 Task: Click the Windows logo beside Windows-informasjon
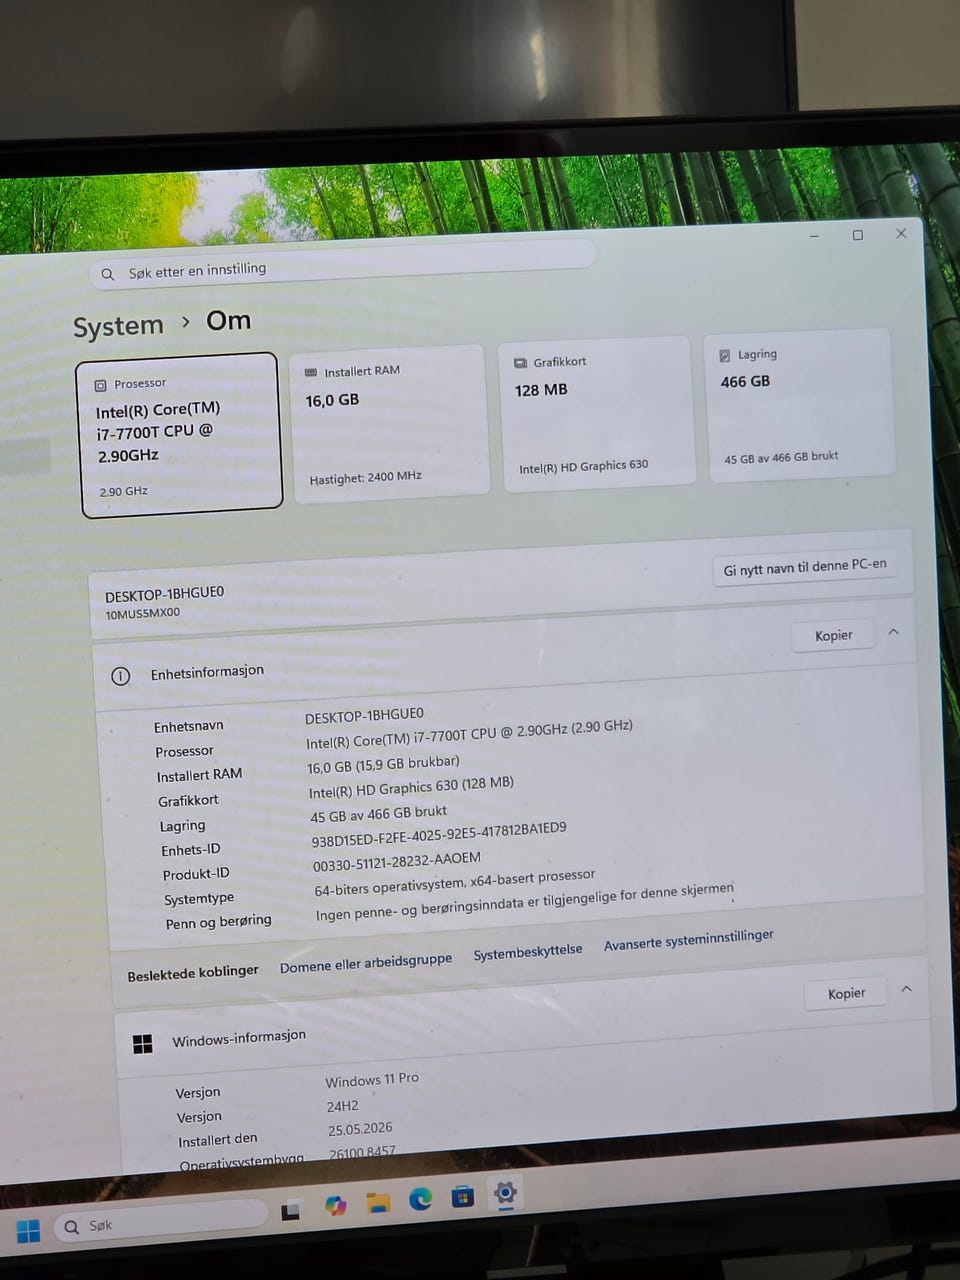click(x=143, y=1044)
